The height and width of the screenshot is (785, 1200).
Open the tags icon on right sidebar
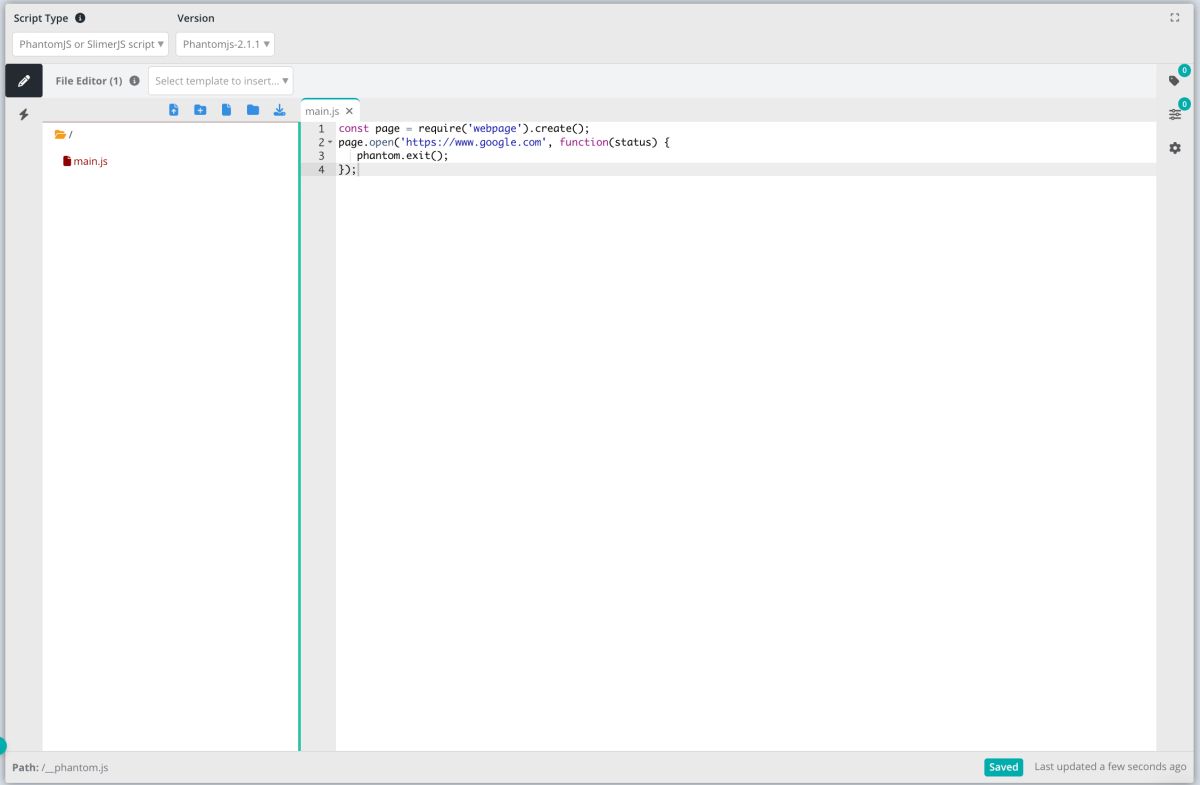click(1175, 81)
